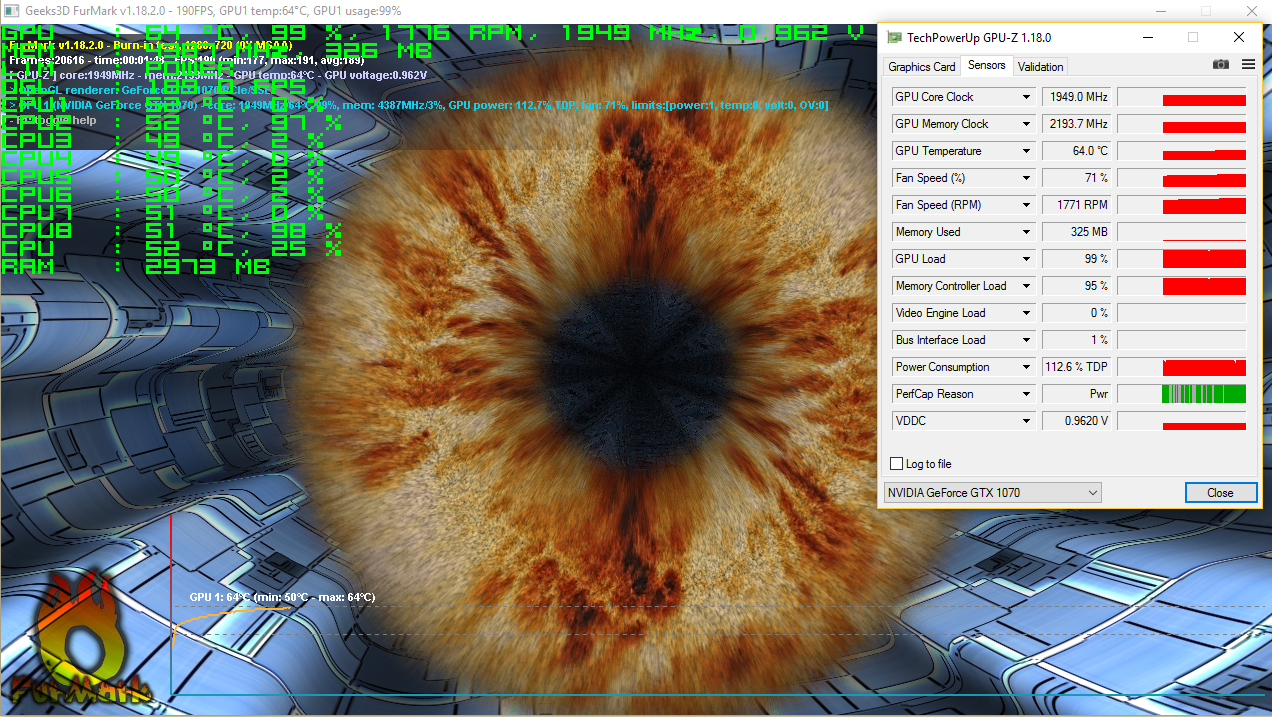Click the RAM 2973 MB overlay reading
The height and width of the screenshot is (717, 1272).
(136, 267)
